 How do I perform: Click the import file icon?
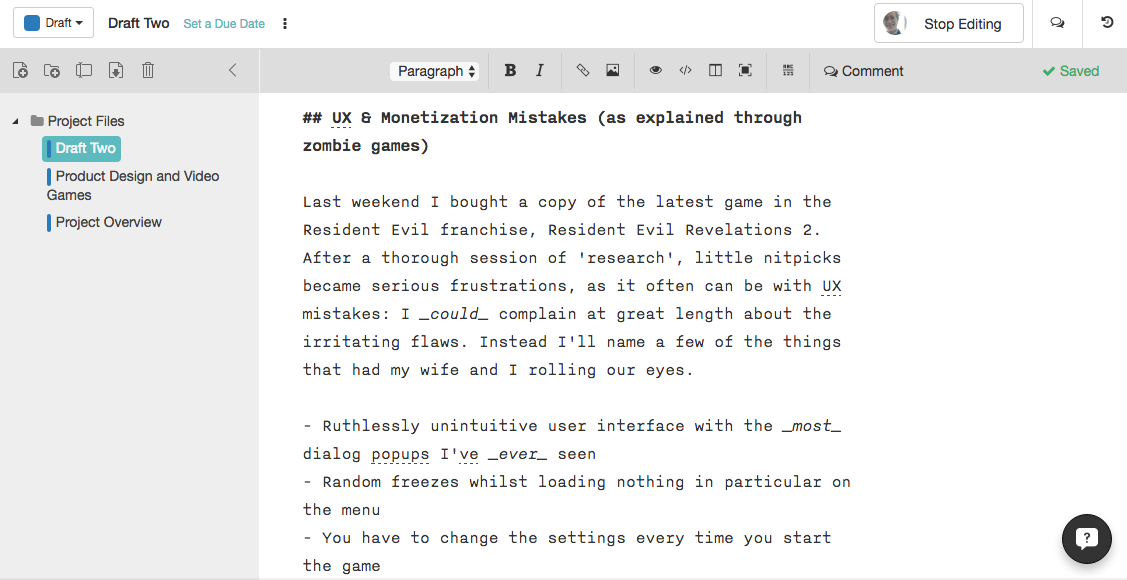pos(116,71)
